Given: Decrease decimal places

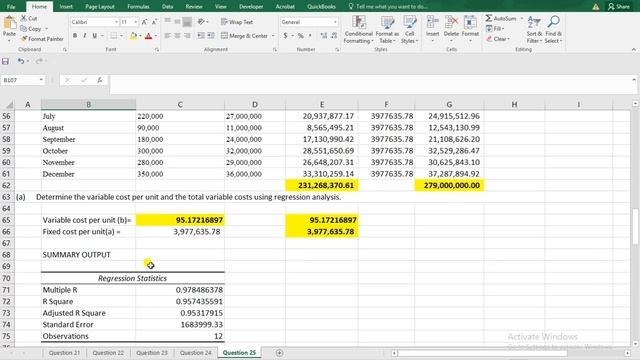Looking at the screenshot, I should [x=334, y=36].
